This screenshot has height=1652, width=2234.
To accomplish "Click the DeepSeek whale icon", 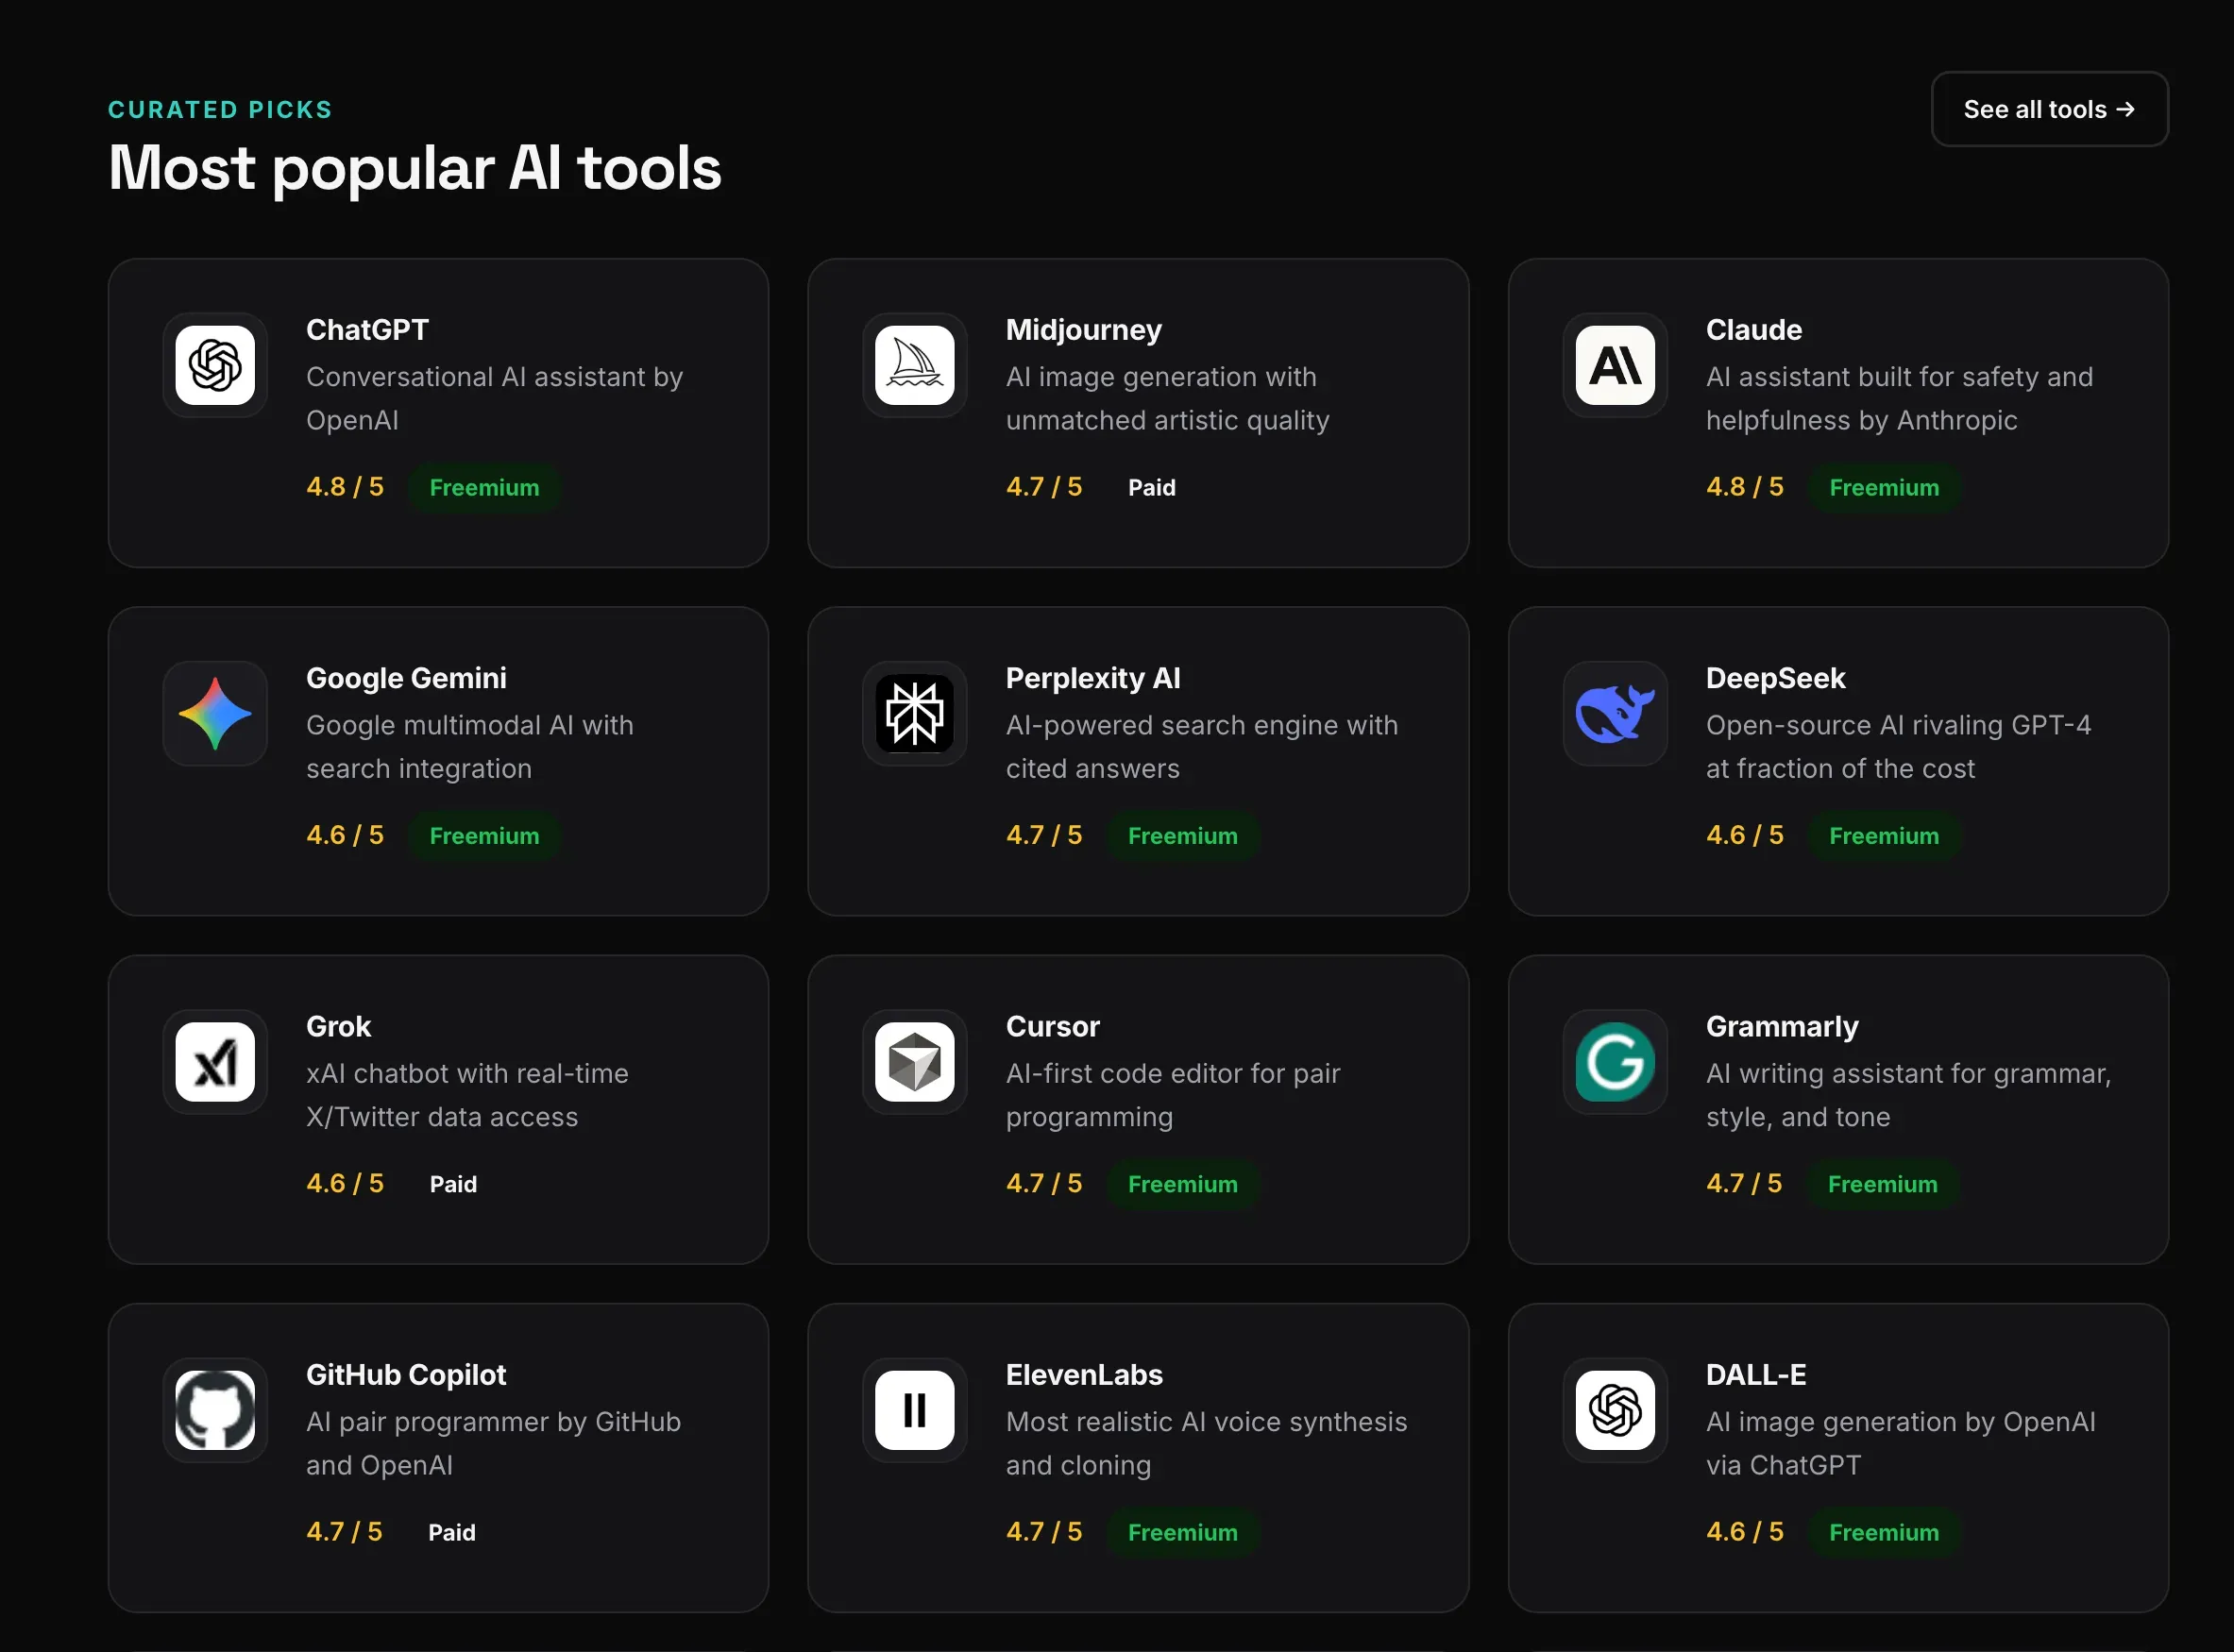I will point(1614,713).
